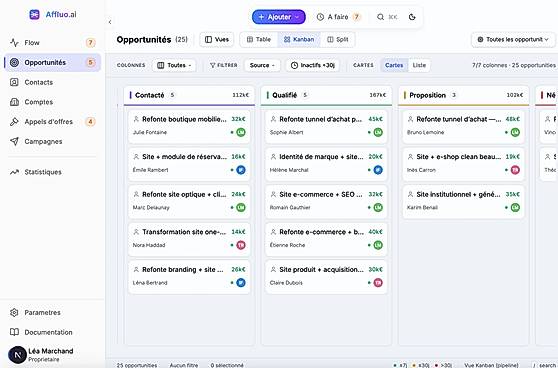Open Appels d'offres section
The image size is (558, 368).
click(53, 122)
